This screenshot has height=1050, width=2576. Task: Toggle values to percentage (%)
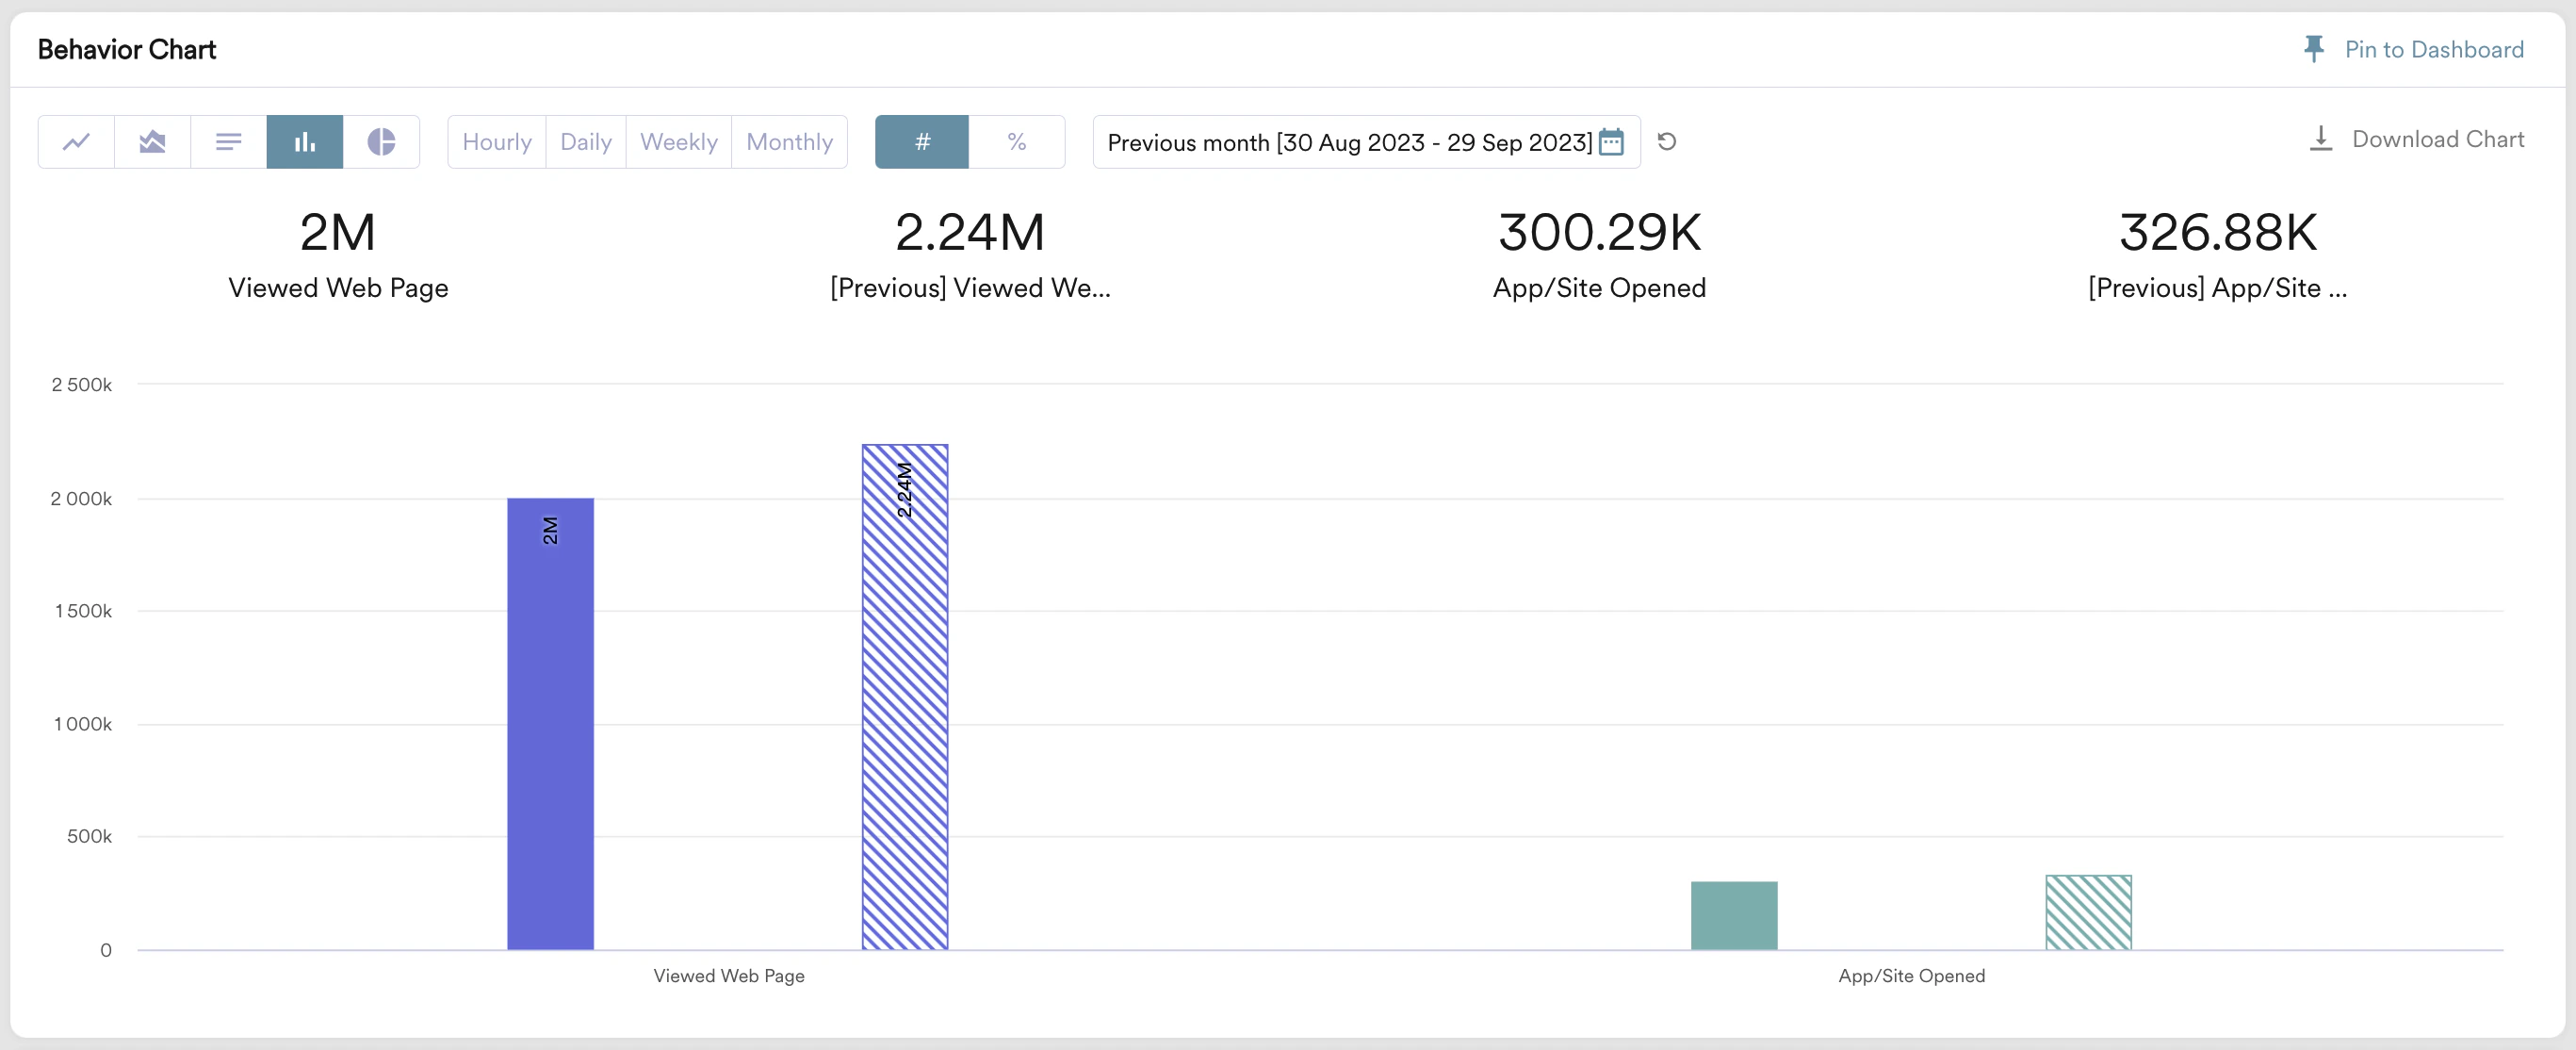1016,142
